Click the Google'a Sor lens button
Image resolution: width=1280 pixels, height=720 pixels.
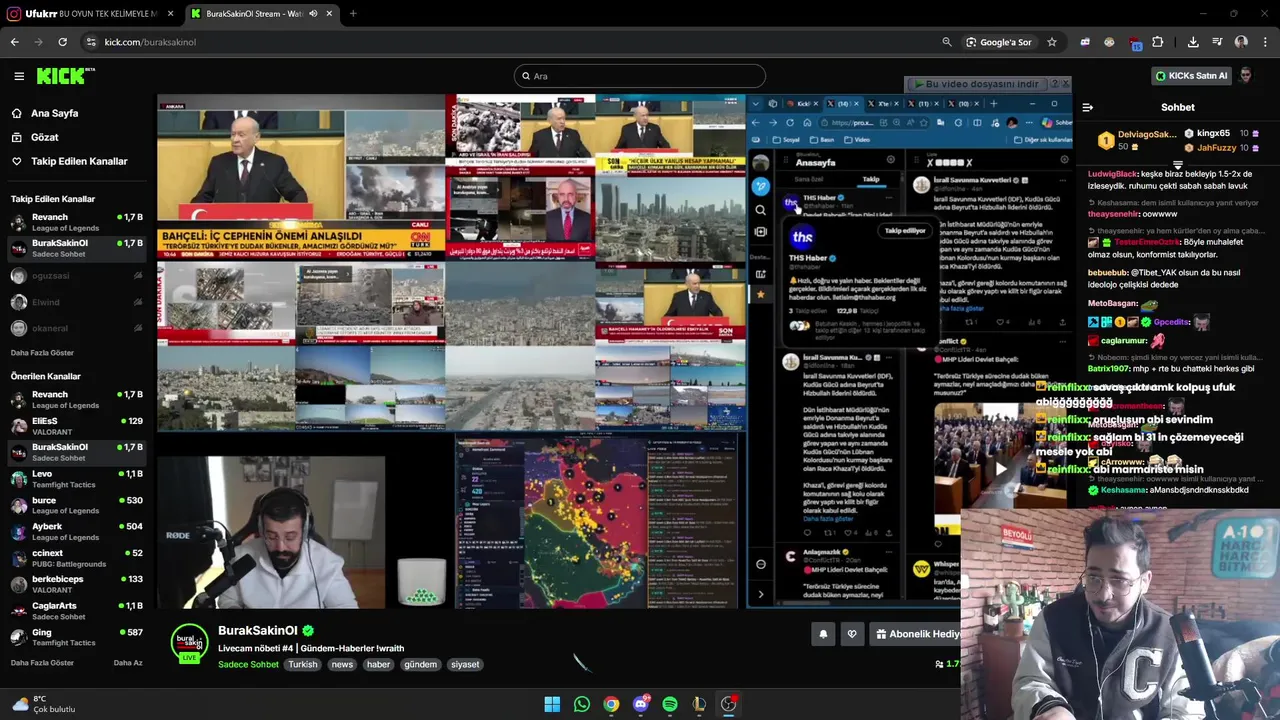[999, 42]
